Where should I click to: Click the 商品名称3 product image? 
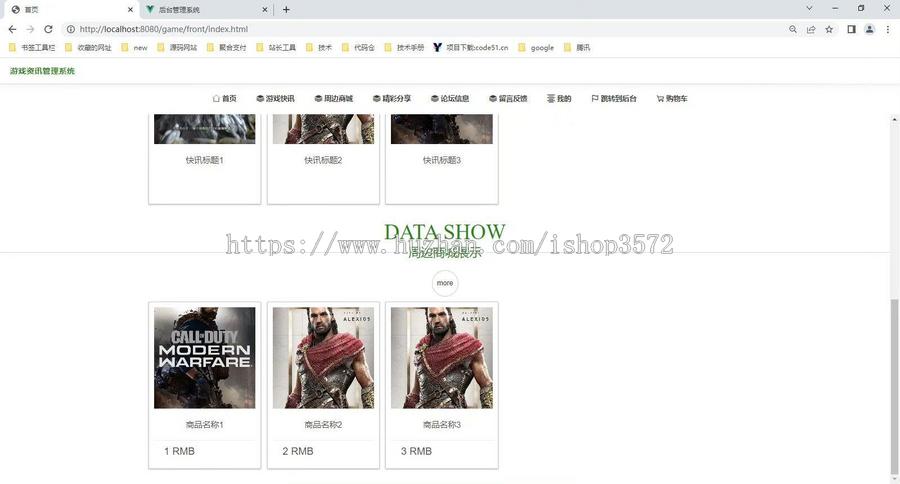pyautogui.click(x=442, y=358)
